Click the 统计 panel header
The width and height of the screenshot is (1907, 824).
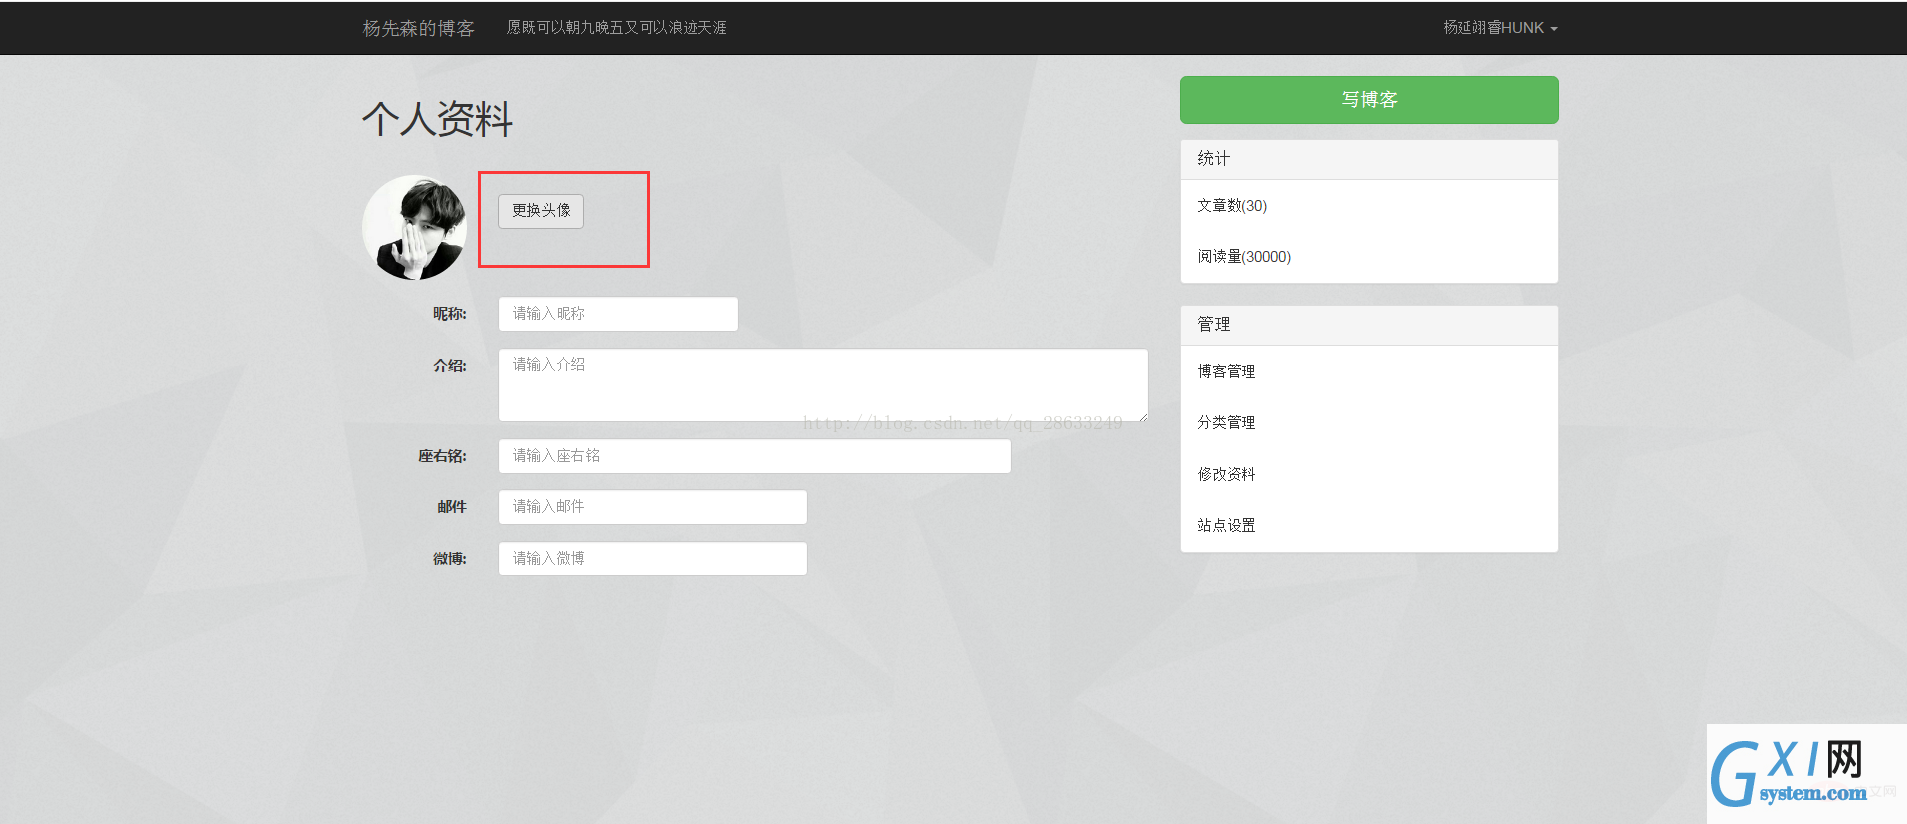(x=1369, y=159)
